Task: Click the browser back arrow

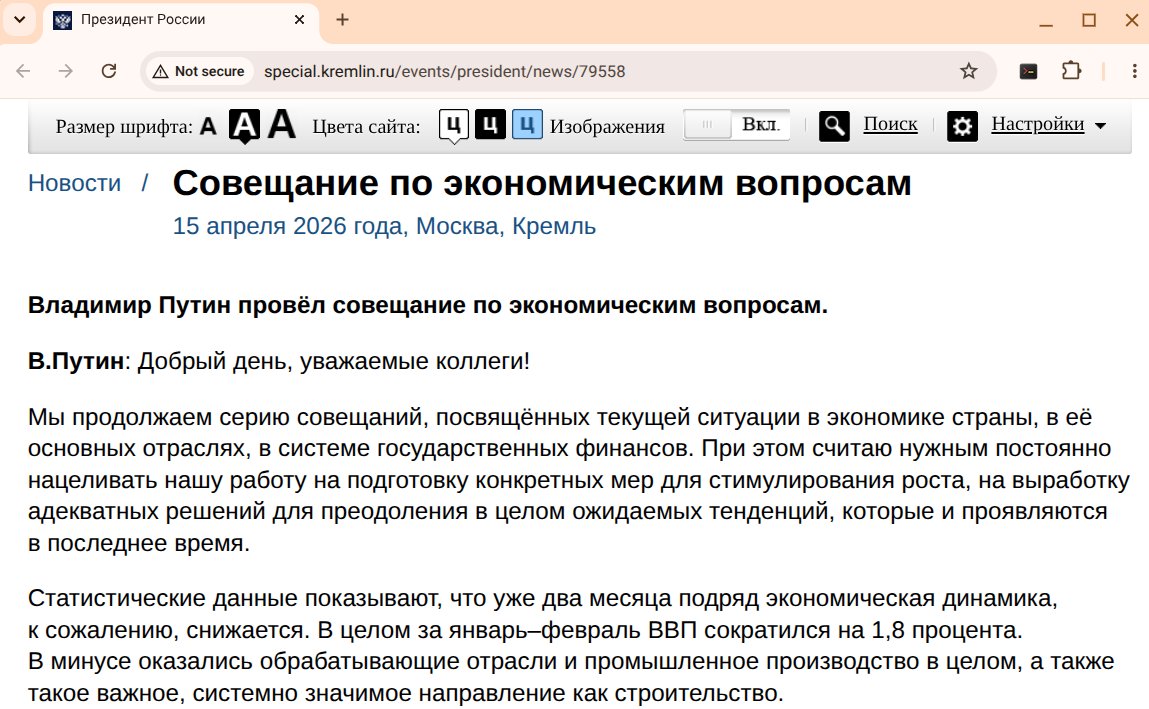Action: tap(23, 71)
